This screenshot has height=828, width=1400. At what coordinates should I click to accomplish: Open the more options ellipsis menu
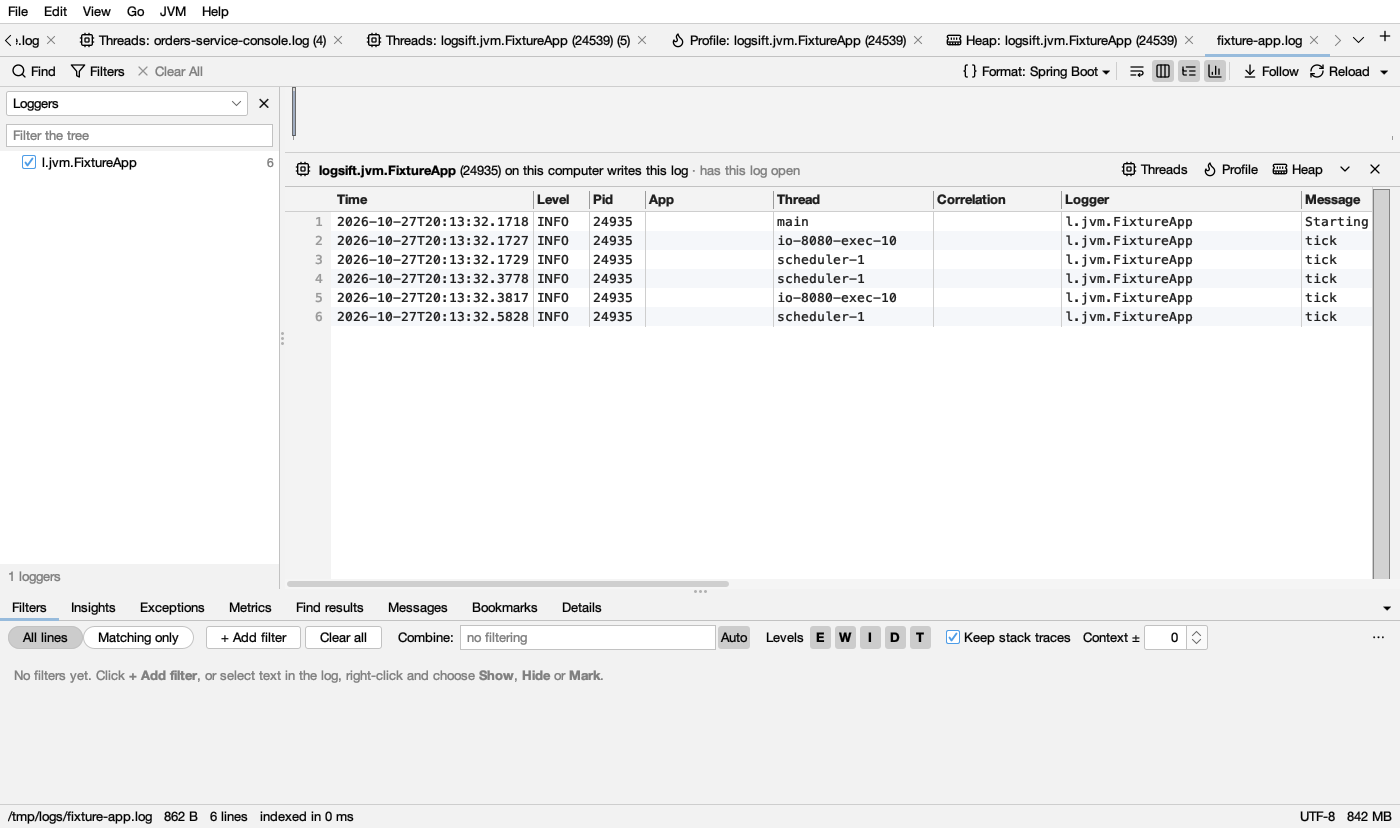(1378, 638)
